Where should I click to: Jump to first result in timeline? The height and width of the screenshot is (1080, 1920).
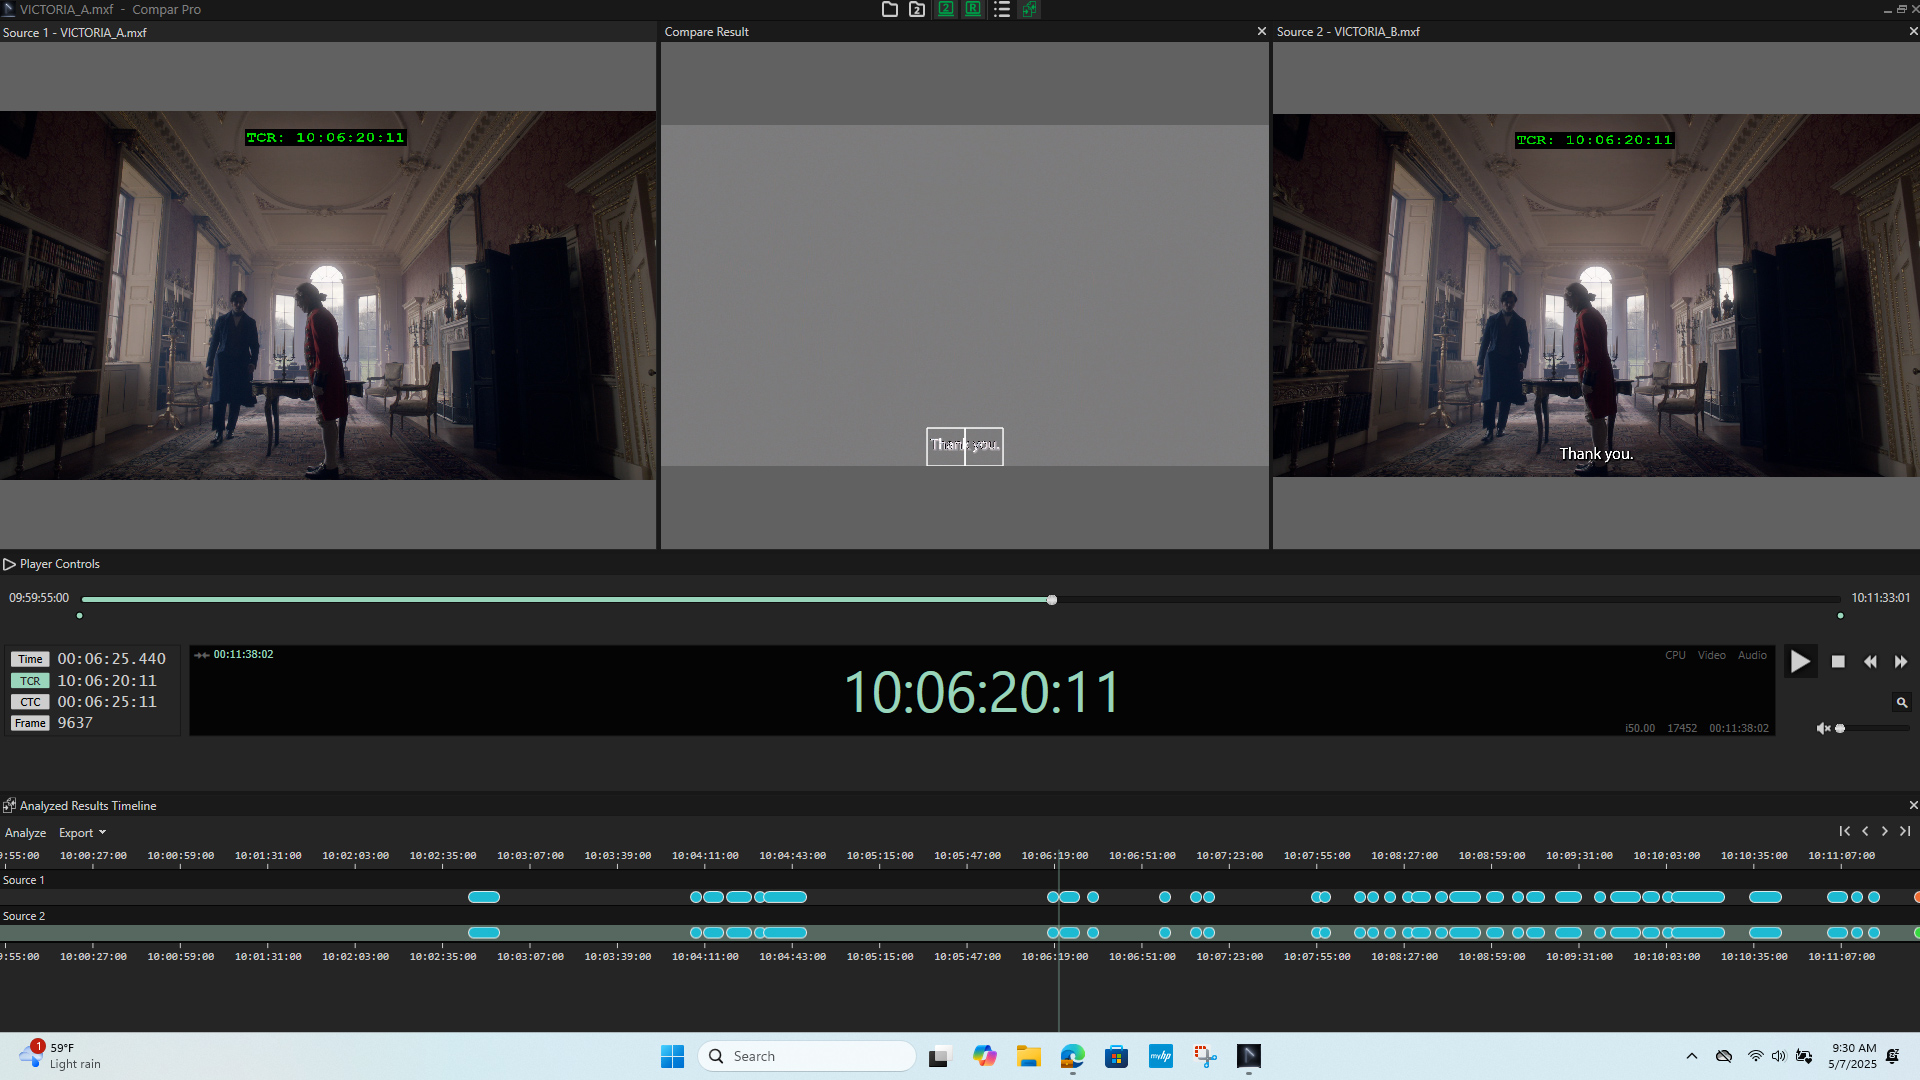1844,832
